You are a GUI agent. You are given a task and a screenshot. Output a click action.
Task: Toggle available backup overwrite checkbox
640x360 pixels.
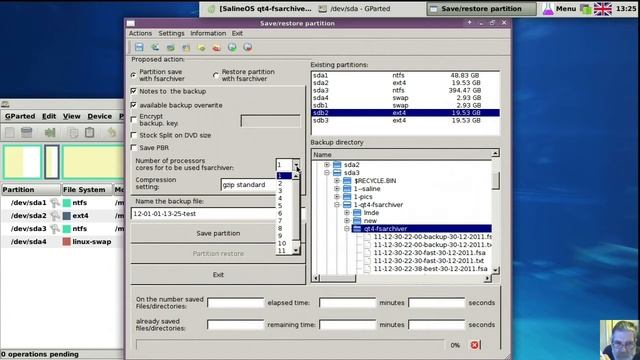click(133, 105)
